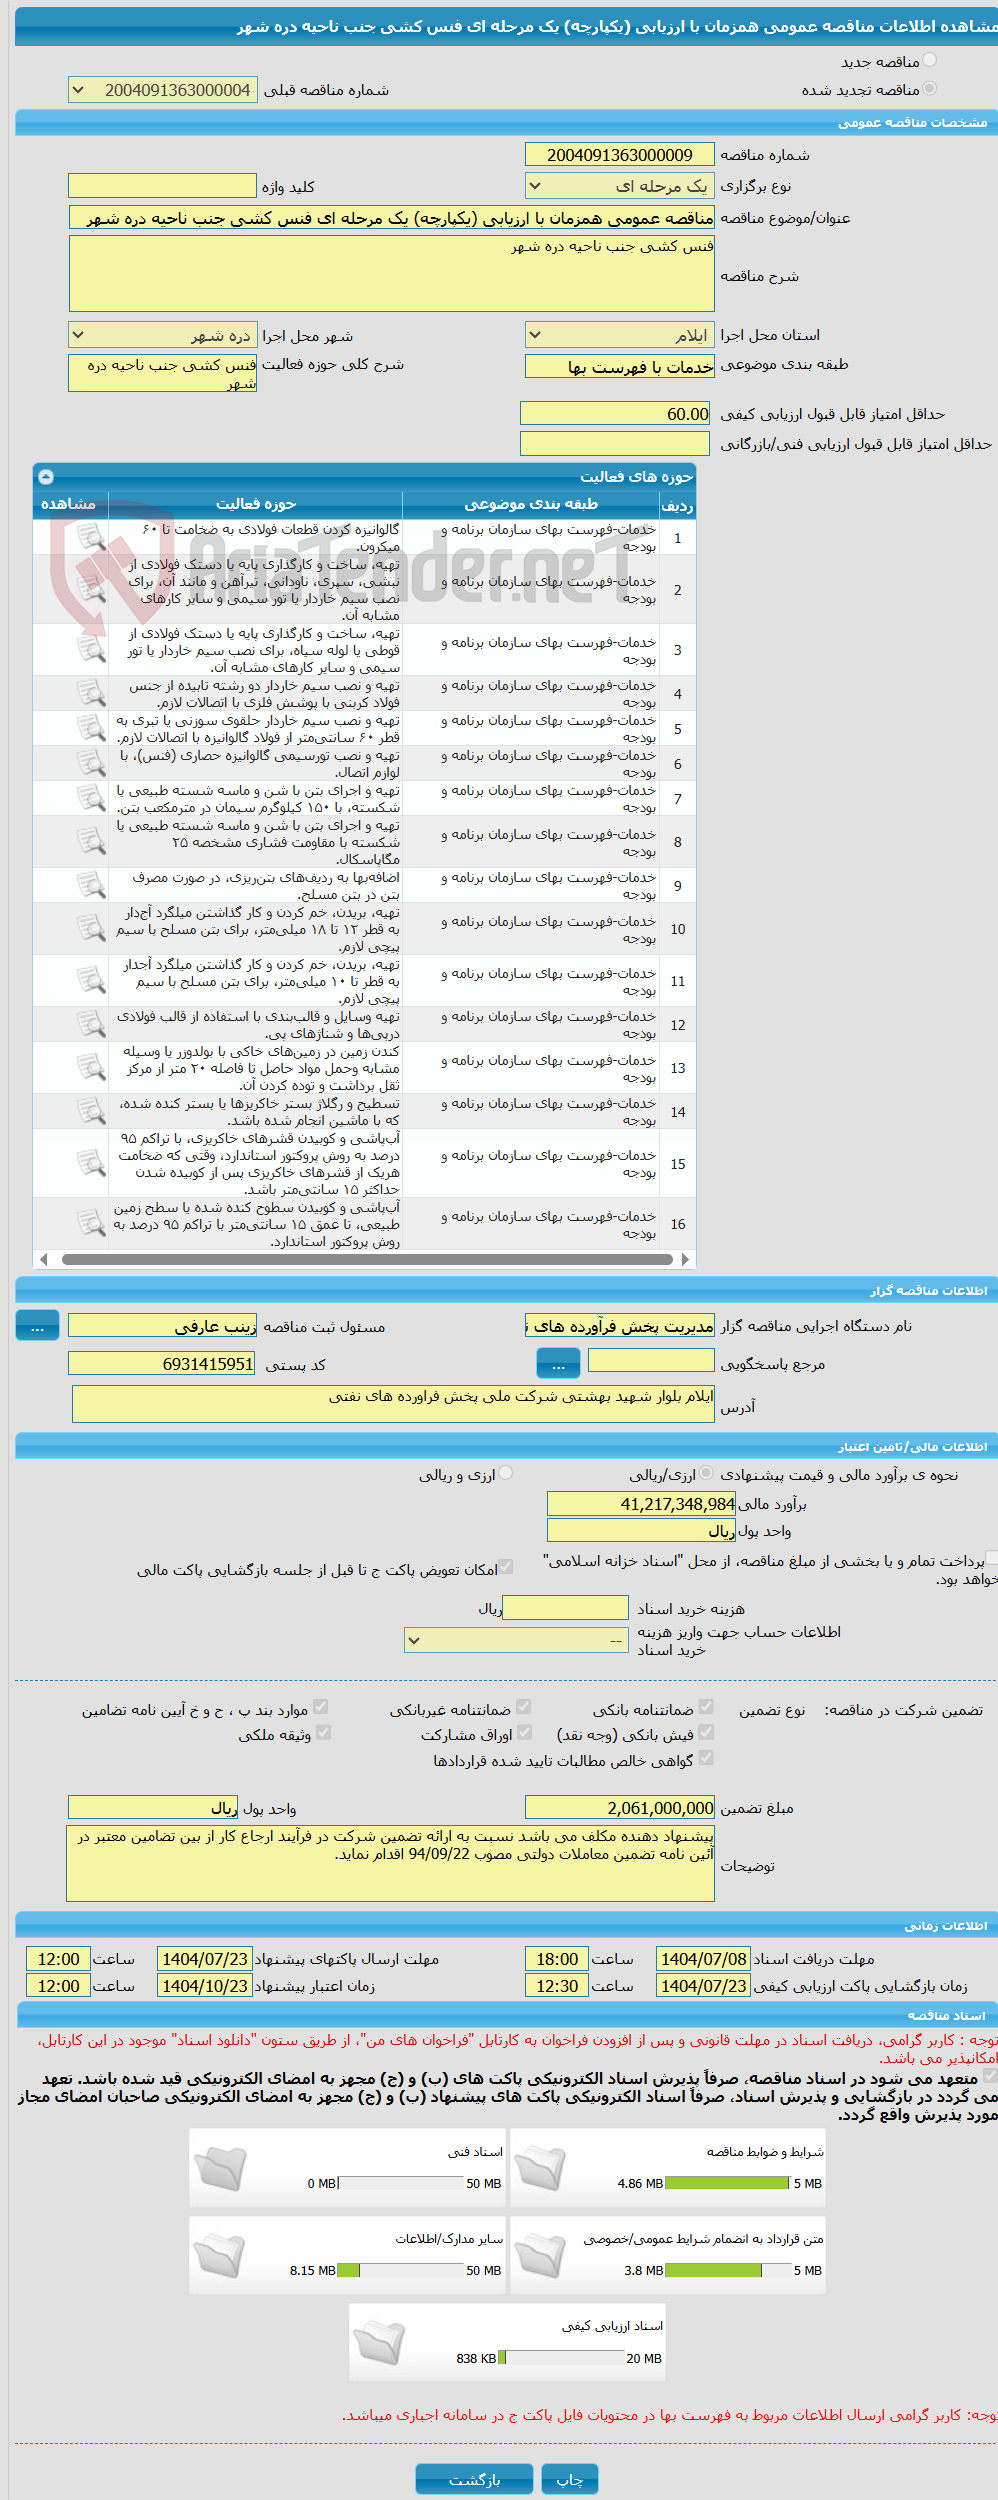Click the horizontal scrollbar of activity table

click(367, 1259)
